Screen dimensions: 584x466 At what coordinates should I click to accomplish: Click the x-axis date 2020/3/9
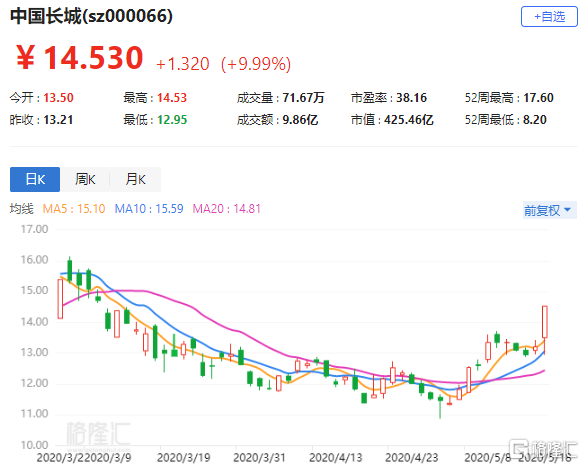(x=109, y=457)
